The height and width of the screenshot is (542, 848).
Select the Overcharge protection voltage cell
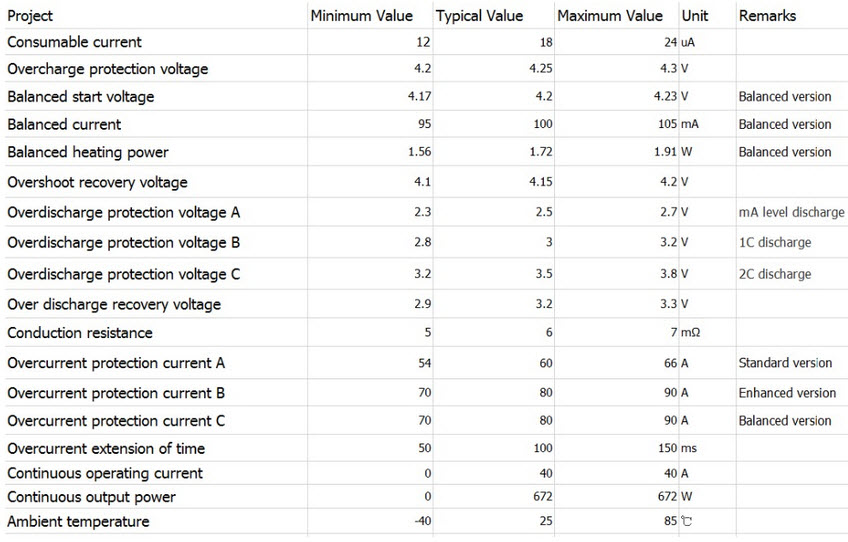[107, 70]
